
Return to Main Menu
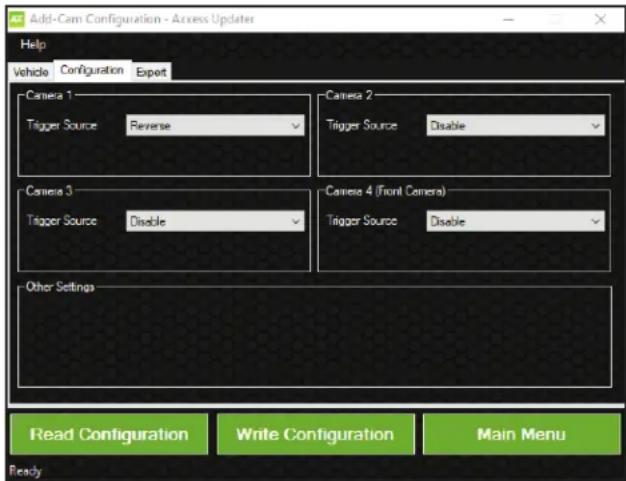[522, 434]
